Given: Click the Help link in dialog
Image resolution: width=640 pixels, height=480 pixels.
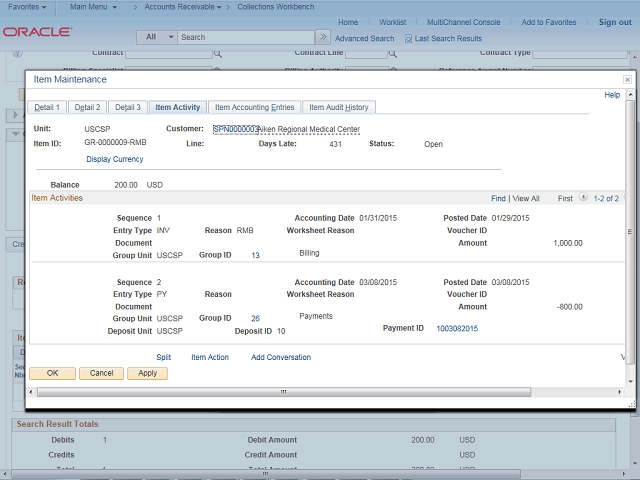Looking at the screenshot, I should pos(612,95).
